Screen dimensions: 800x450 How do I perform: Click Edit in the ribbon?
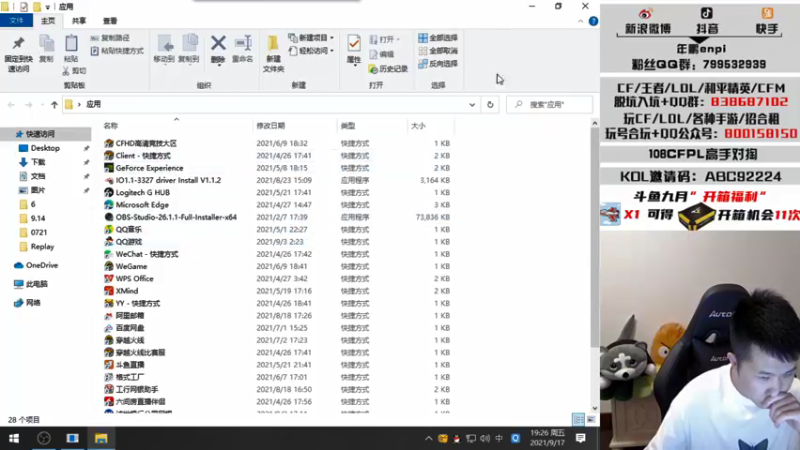point(382,54)
